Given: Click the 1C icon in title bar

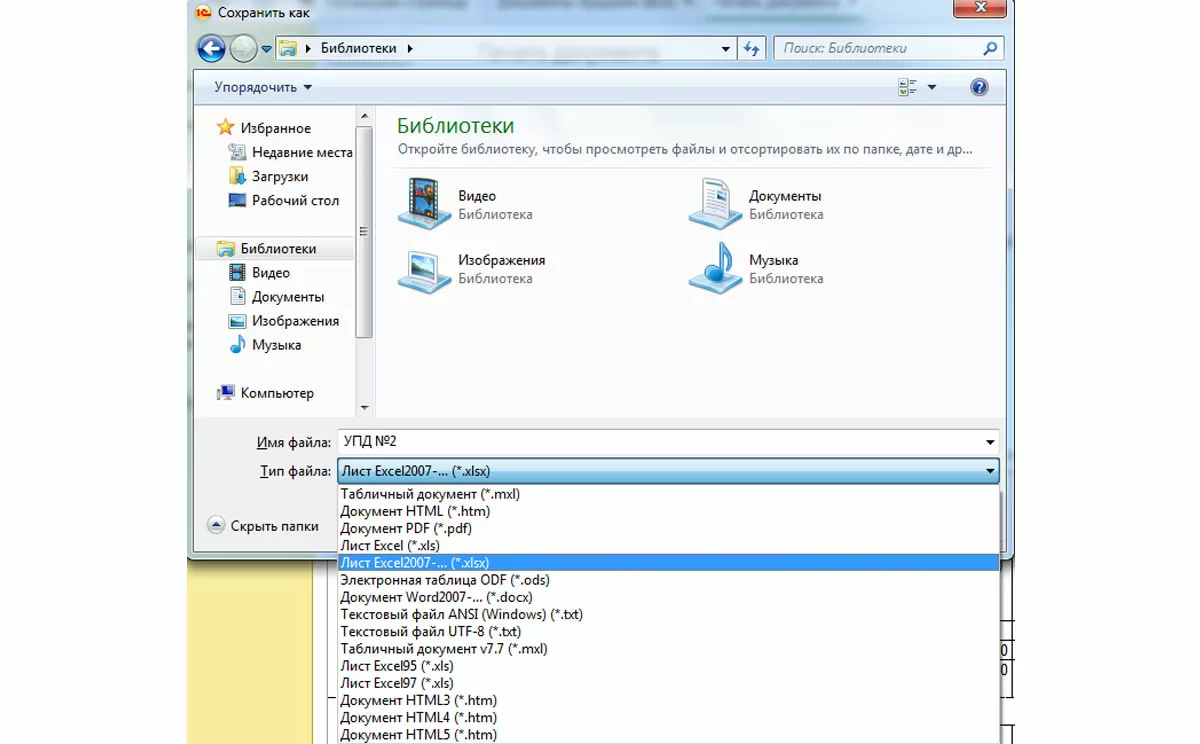Looking at the screenshot, I should [204, 12].
